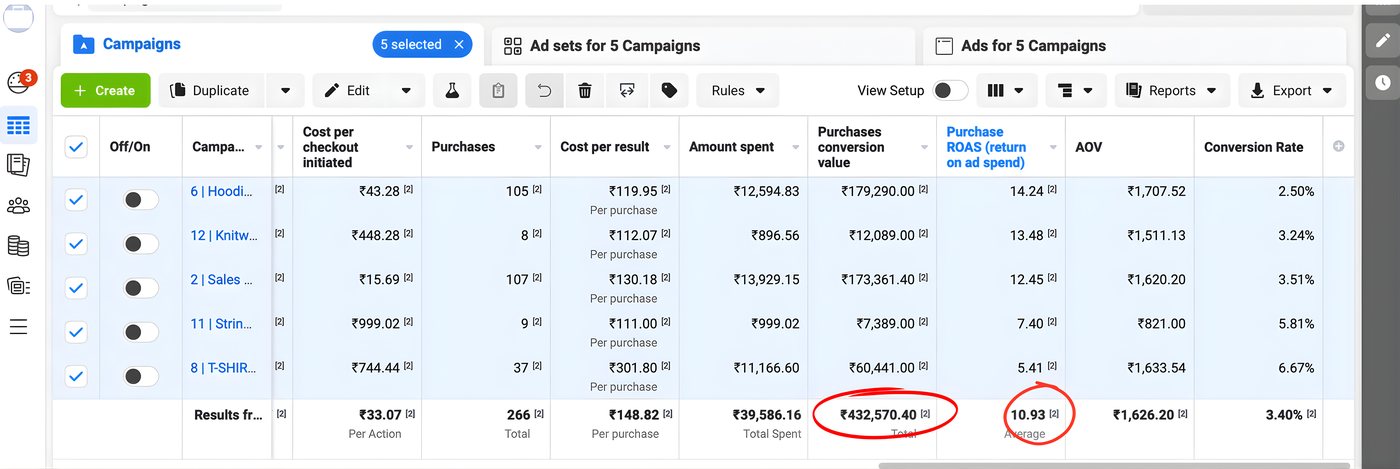Open the billing coins icon in sidebar
The height and width of the screenshot is (469, 1400).
click(x=18, y=246)
